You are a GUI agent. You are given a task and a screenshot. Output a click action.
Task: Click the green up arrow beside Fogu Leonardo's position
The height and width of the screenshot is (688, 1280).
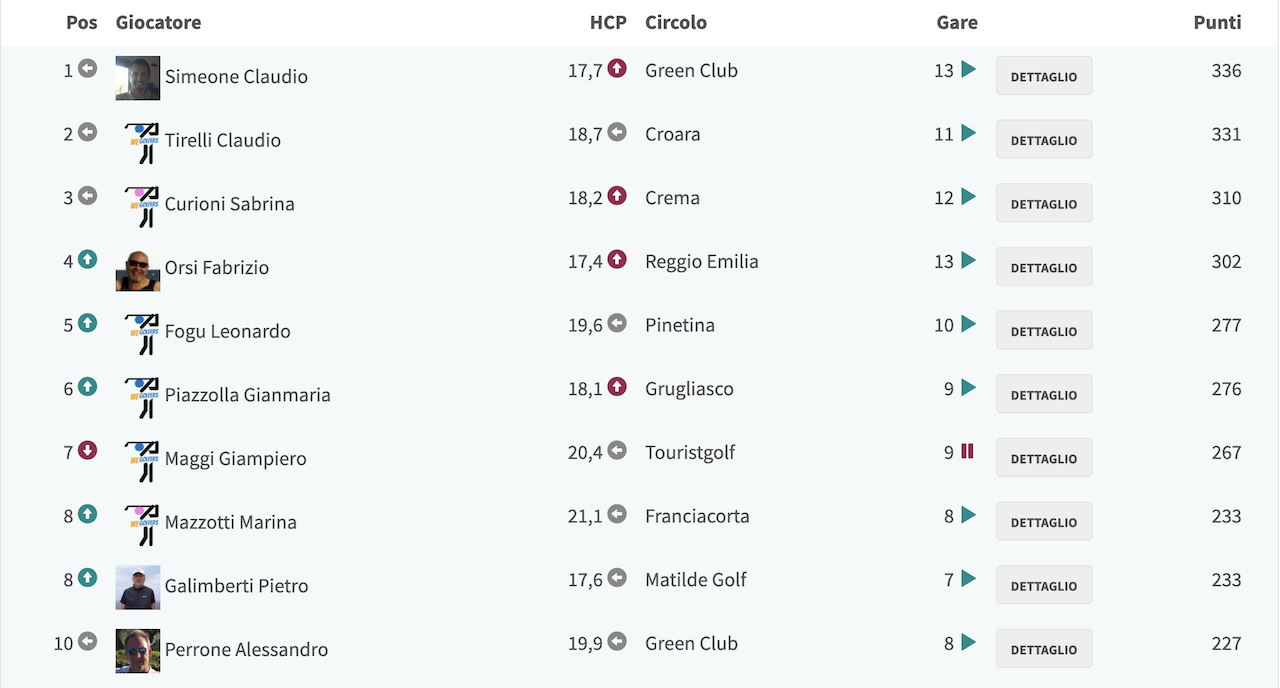coord(88,323)
